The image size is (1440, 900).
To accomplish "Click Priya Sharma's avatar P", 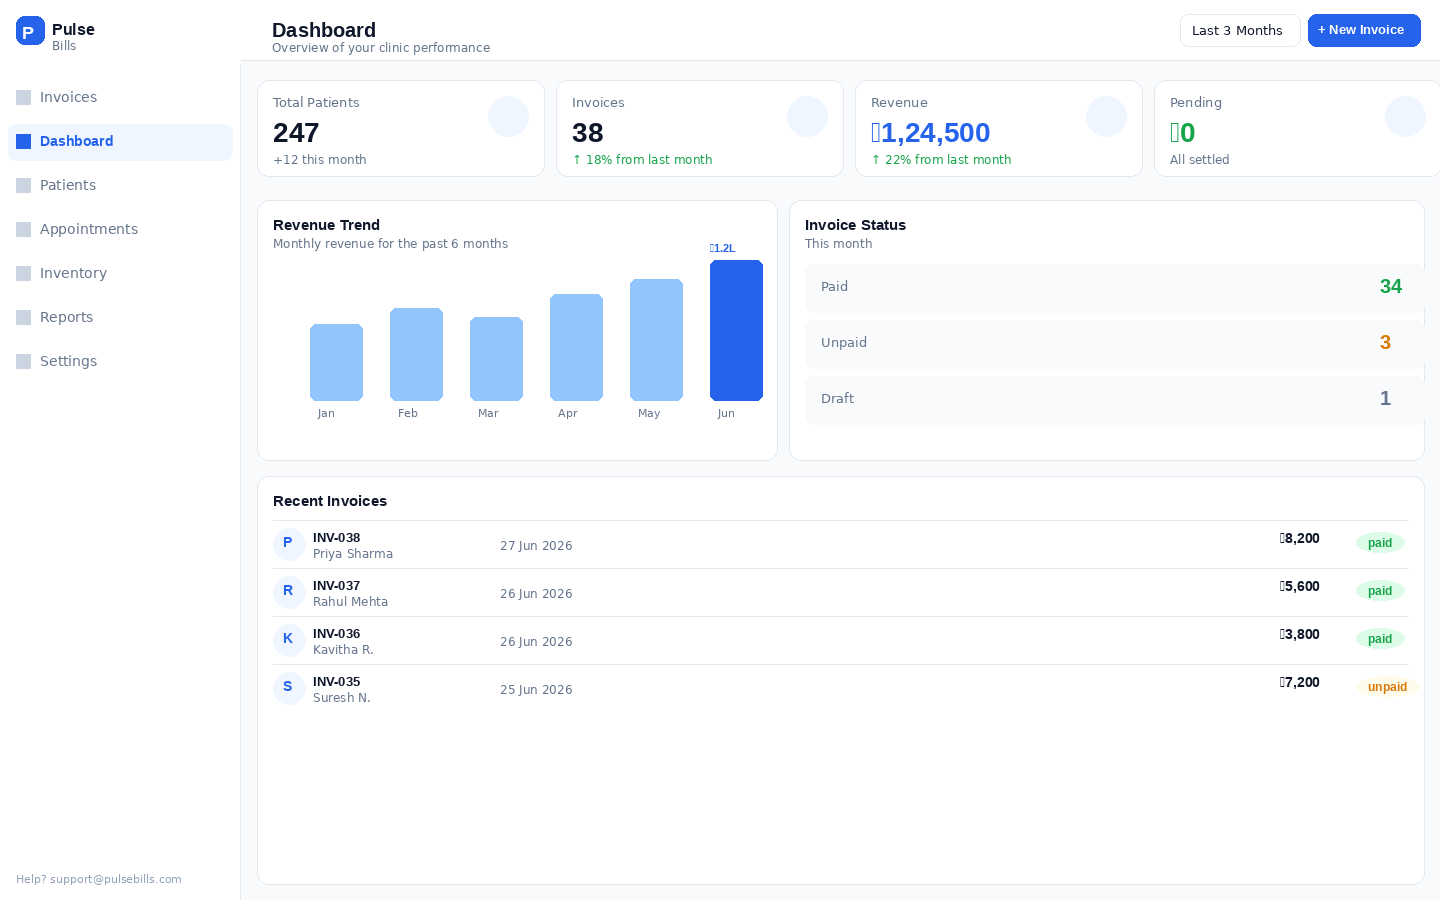I will click(289, 545).
